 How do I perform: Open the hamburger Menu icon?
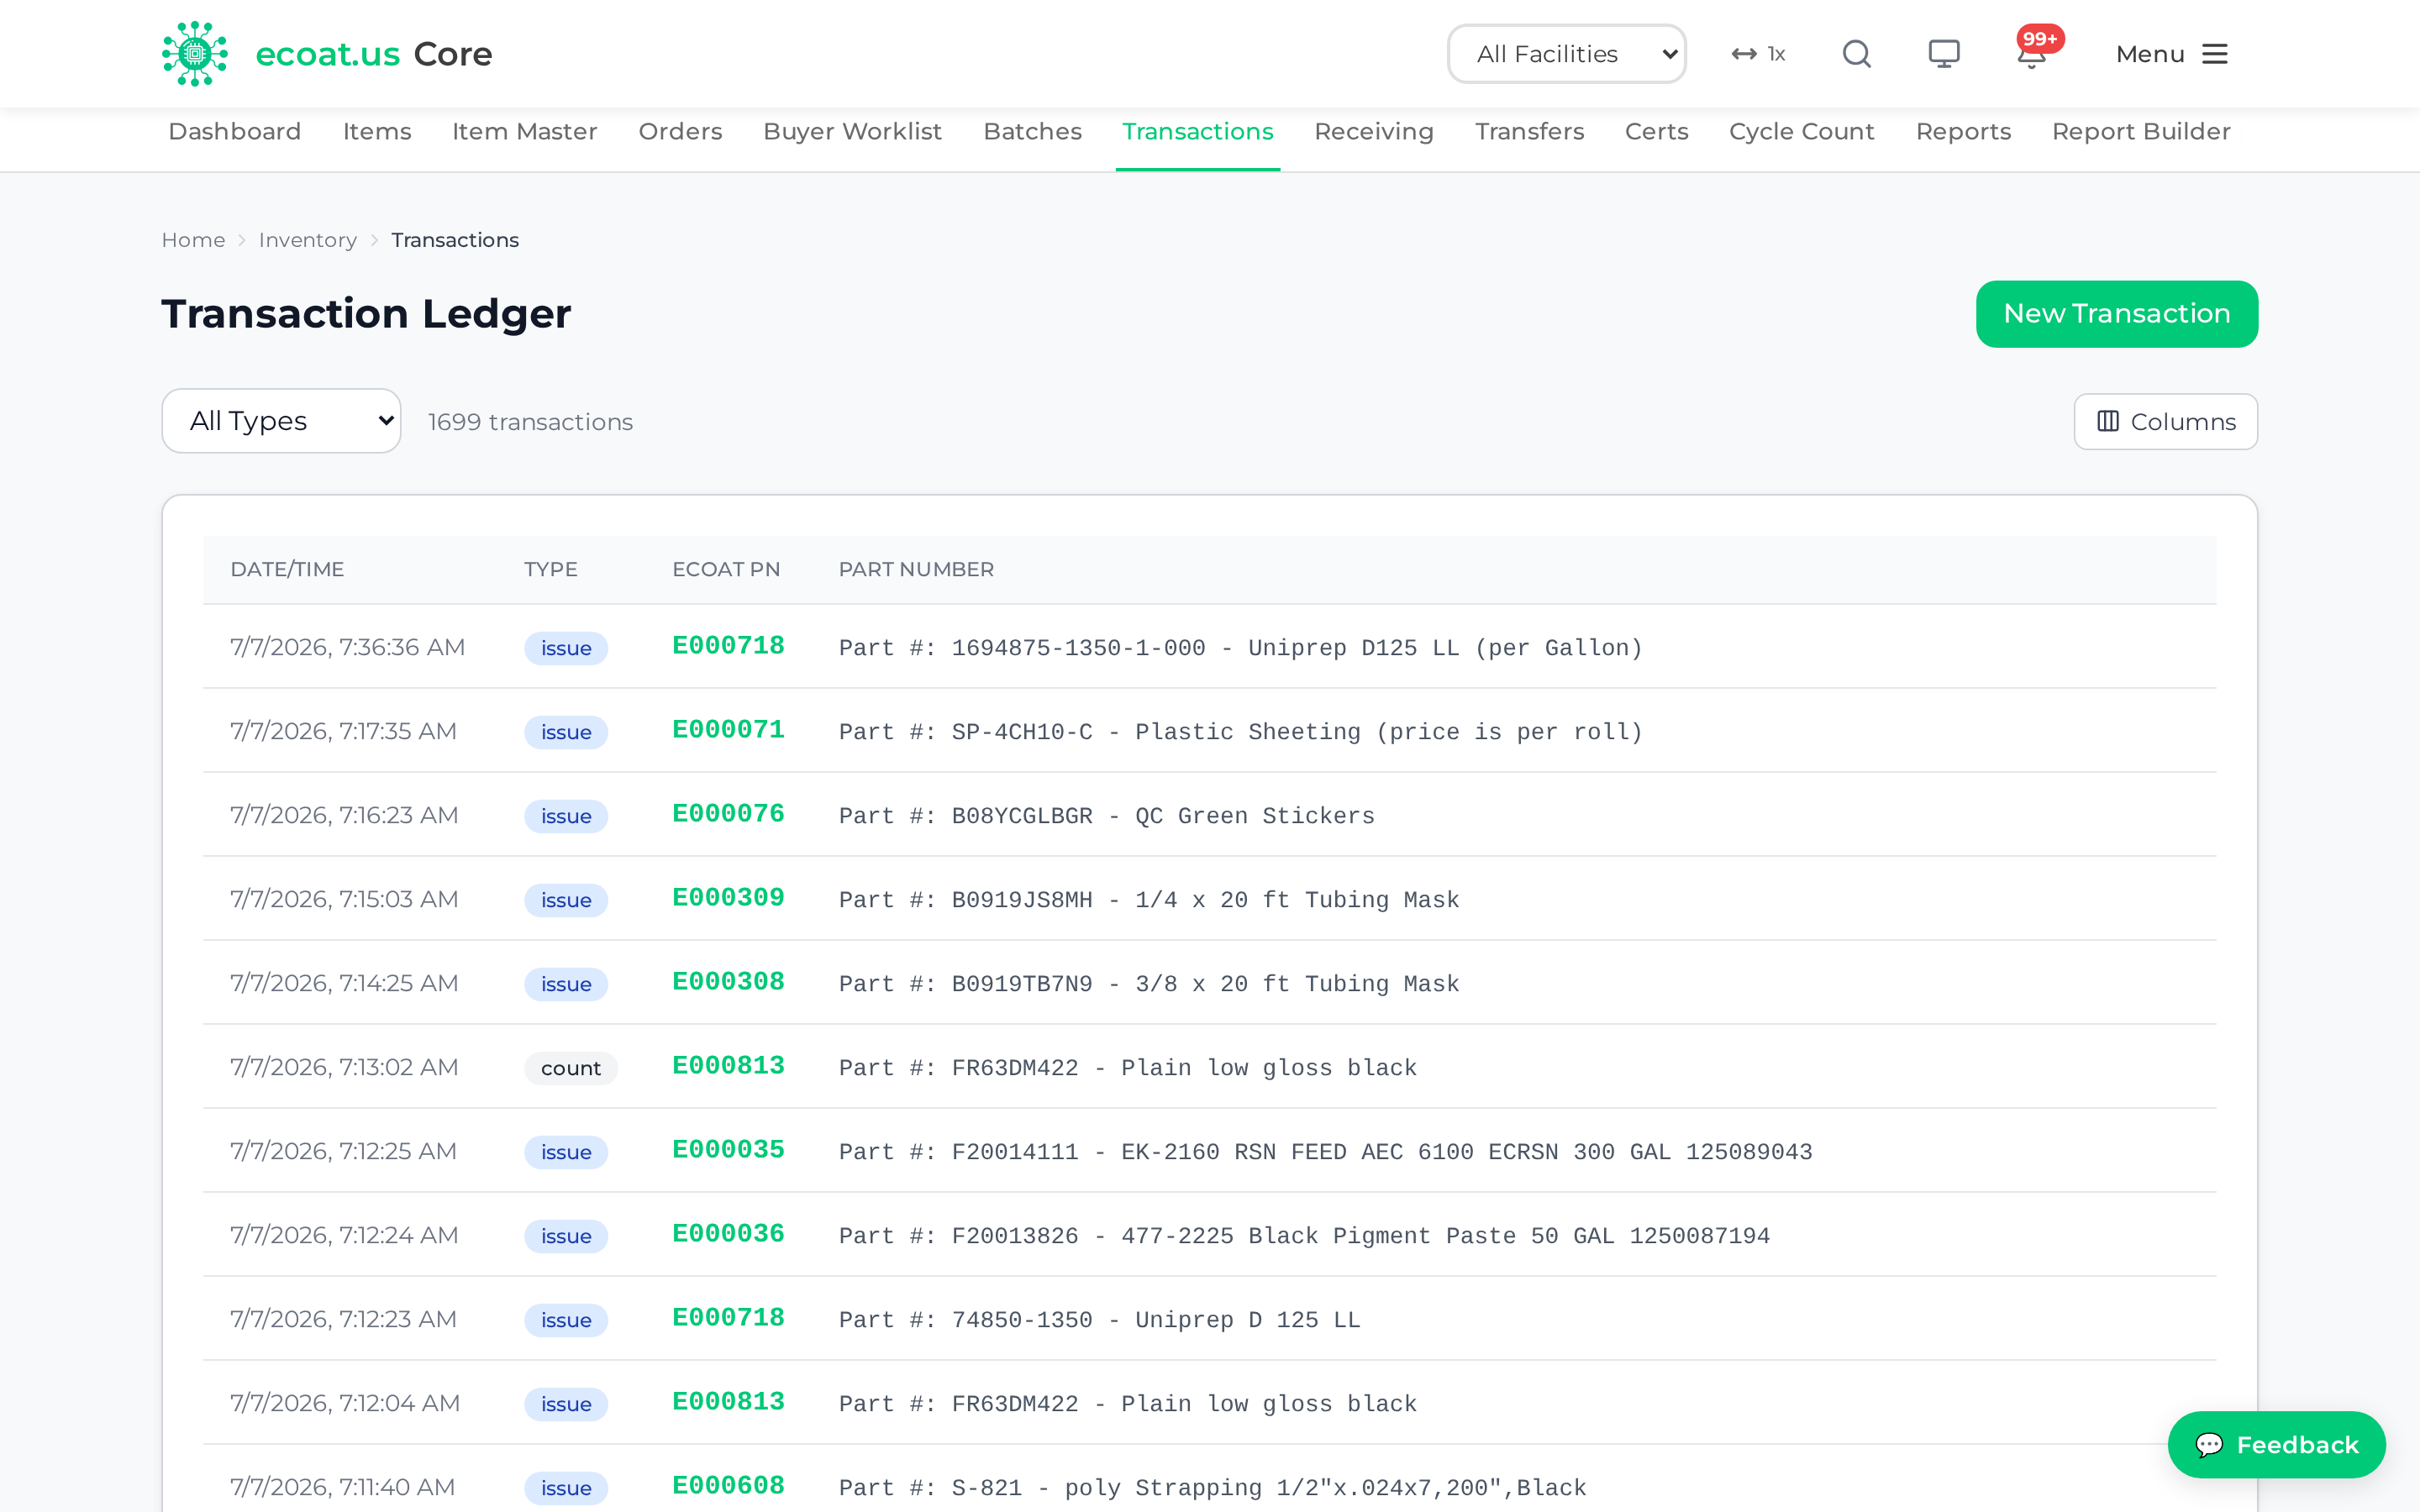click(x=2215, y=54)
